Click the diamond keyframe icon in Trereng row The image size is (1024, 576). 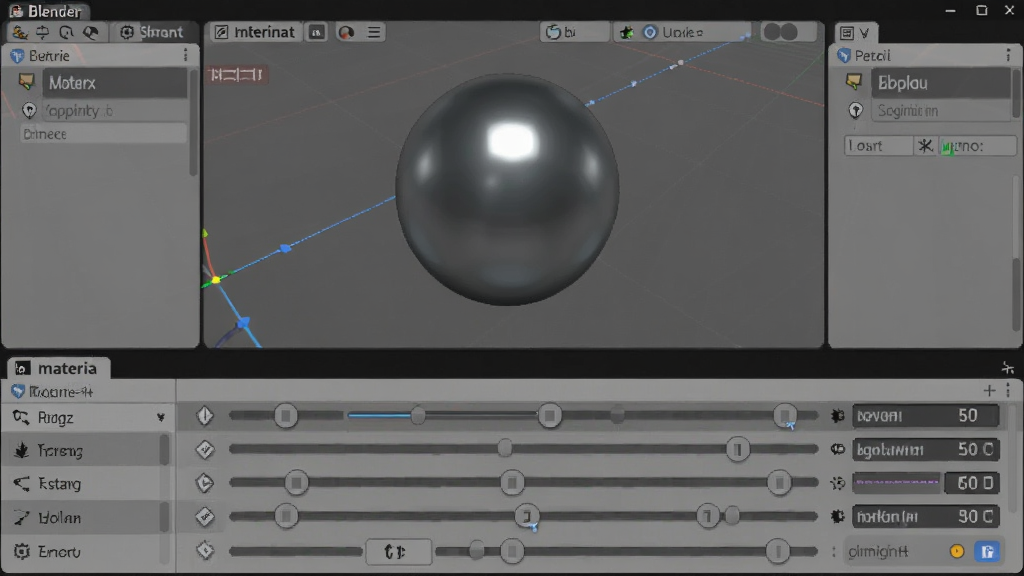point(205,449)
